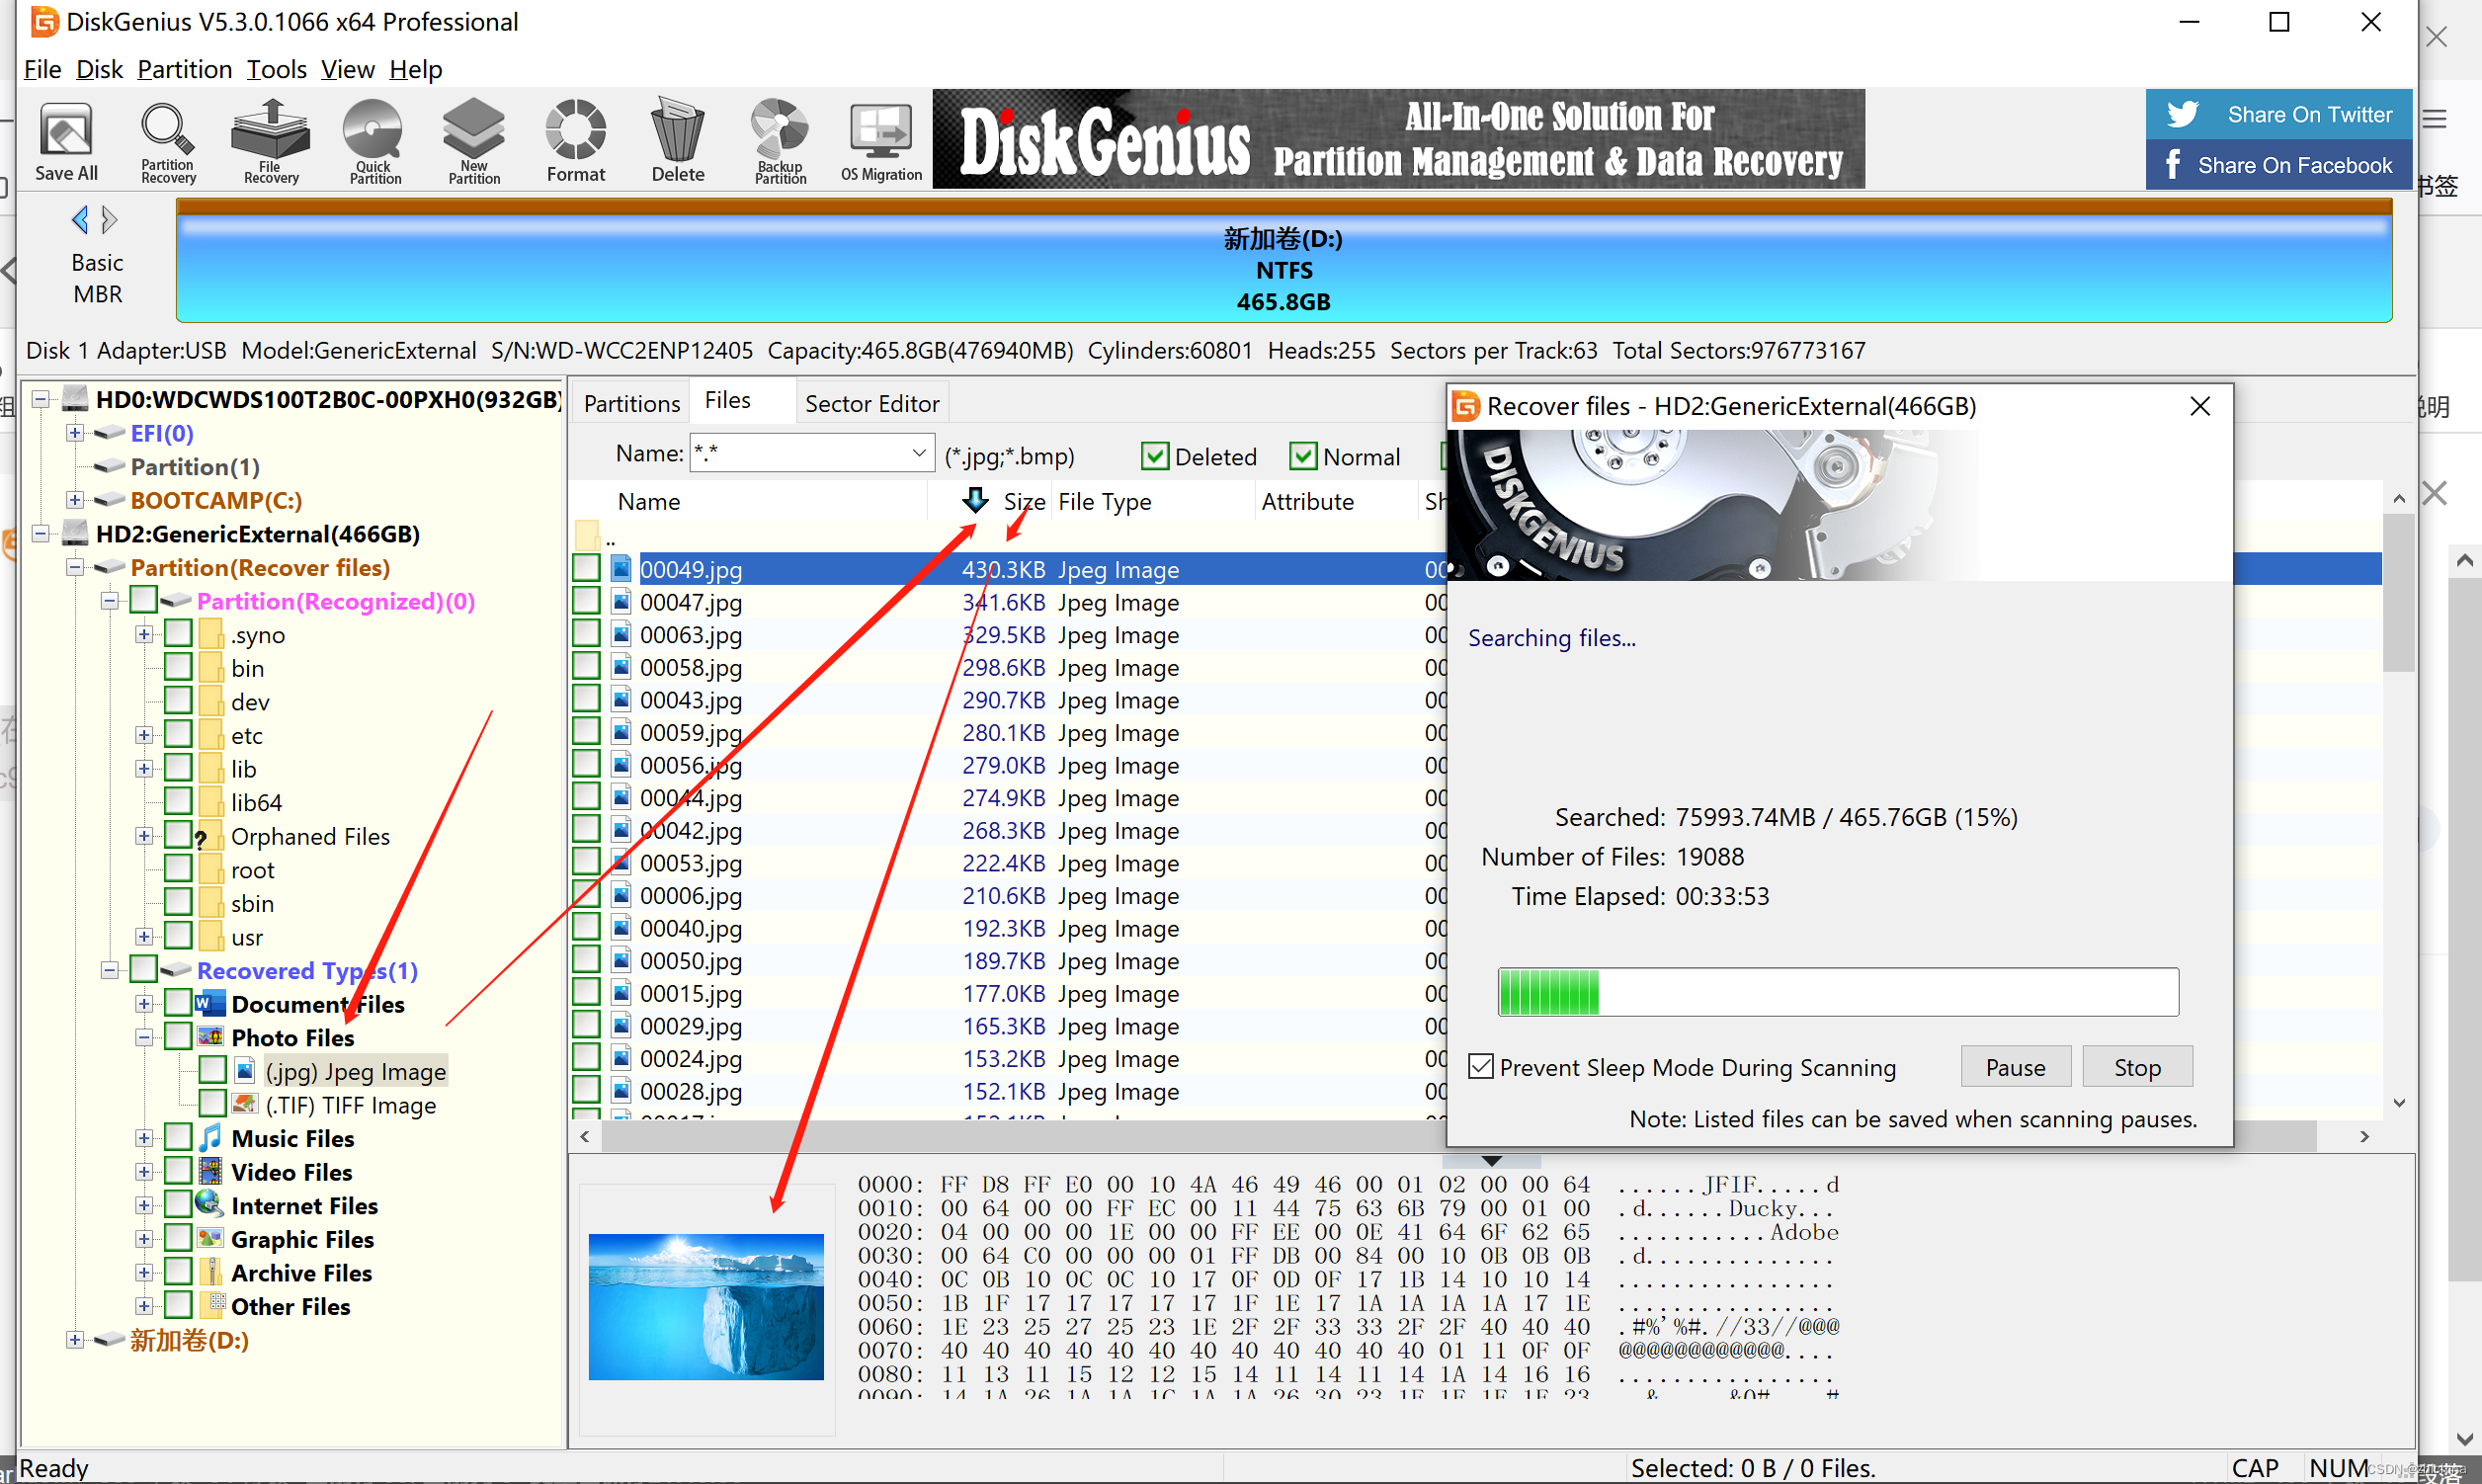This screenshot has height=1484, width=2482.
Task: Click the Twitter bird icon
Action: 2182,114
